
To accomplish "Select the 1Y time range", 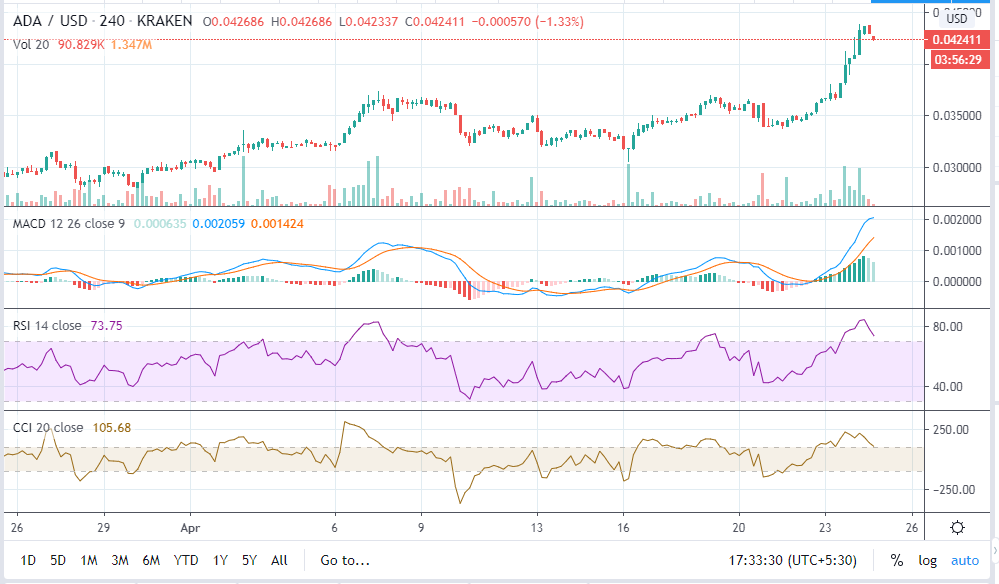I will (x=220, y=560).
